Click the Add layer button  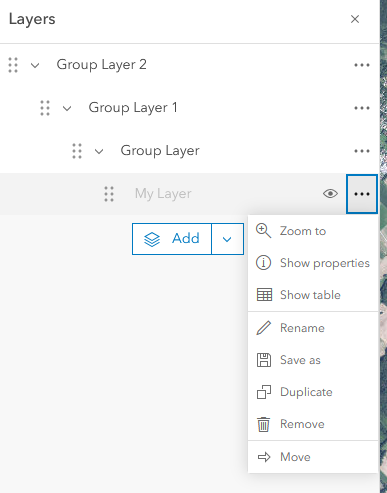tap(172, 239)
